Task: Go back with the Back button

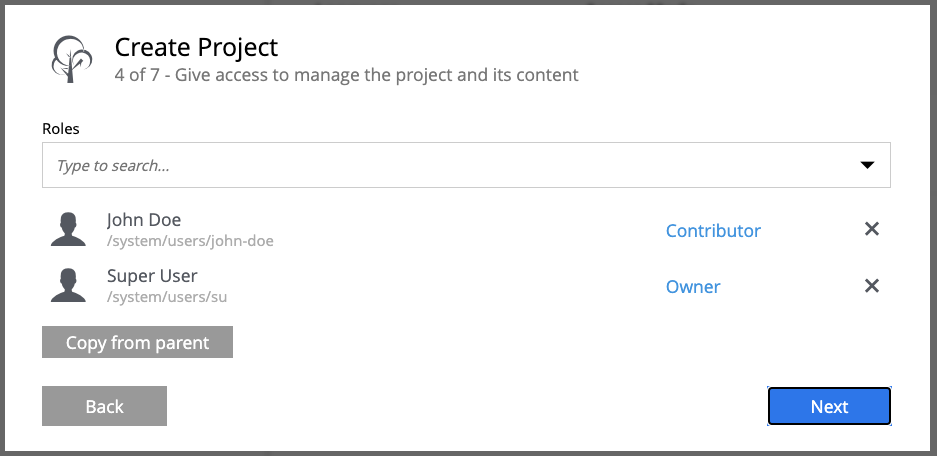Action: (x=104, y=406)
